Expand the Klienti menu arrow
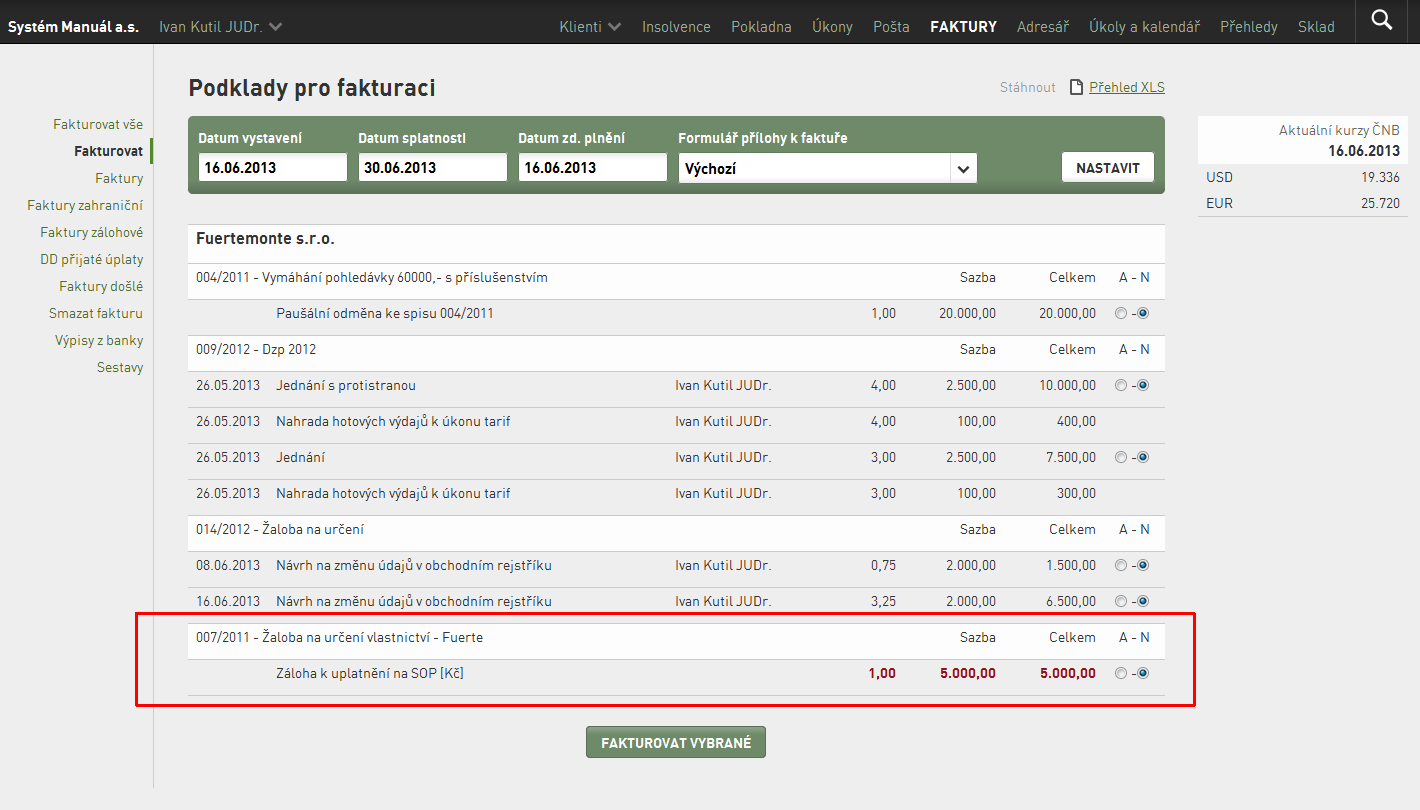 pyautogui.click(x=614, y=27)
